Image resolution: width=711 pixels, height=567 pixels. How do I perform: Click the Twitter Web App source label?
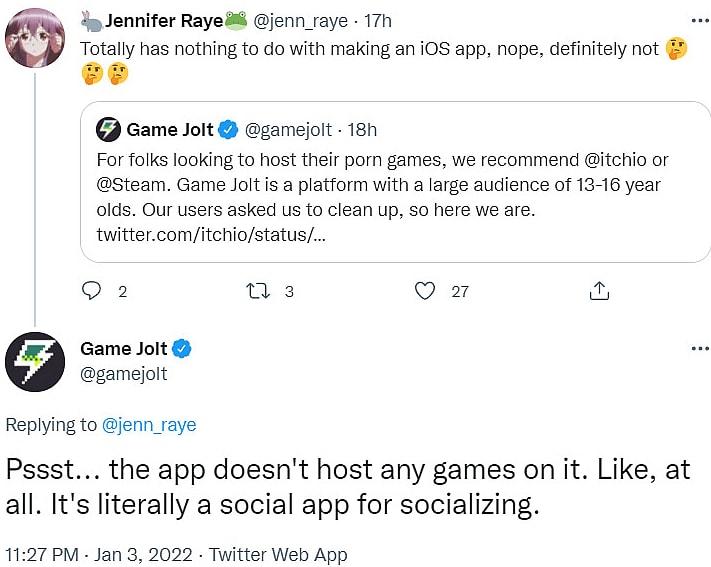click(x=277, y=553)
